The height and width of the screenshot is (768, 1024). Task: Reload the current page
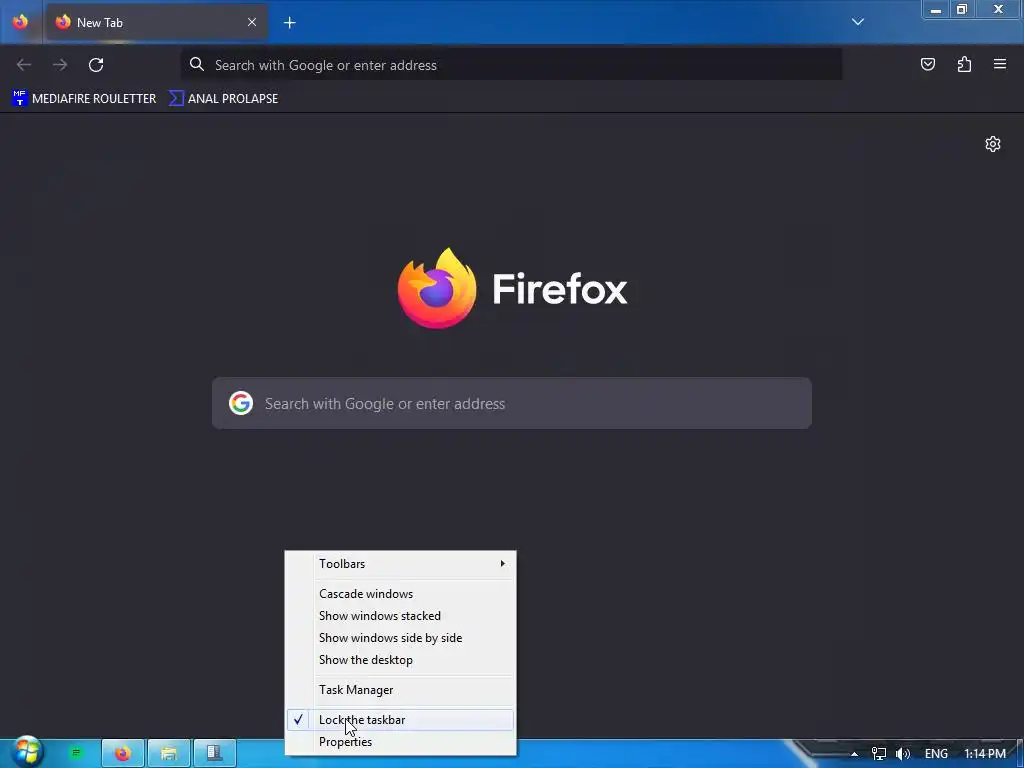[x=96, y=65]
